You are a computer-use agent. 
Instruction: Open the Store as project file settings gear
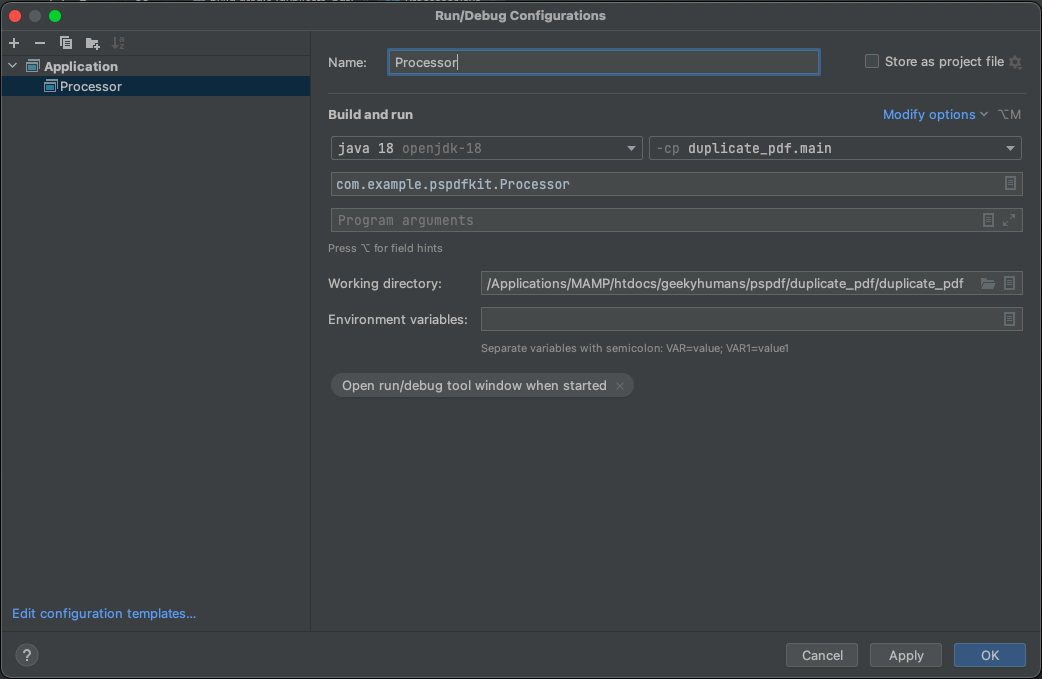pyautogui.click(x=1015, y=61)
